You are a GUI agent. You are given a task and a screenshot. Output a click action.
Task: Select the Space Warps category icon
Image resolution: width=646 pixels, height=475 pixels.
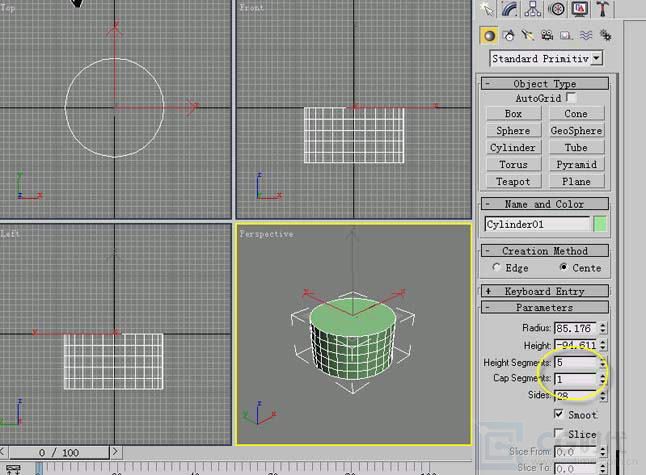click(x=586, y=36)
